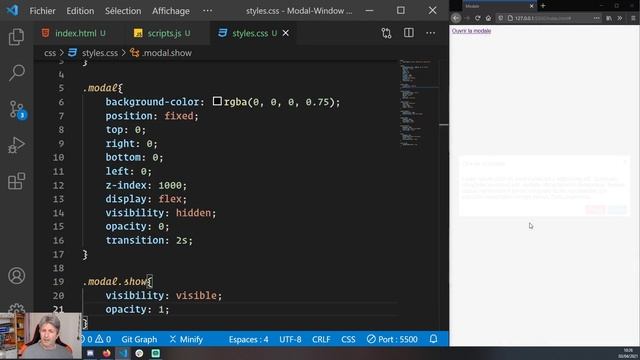Change encoding via UTF-8
The height and width of the screenshot is (360, 640).
pos(290,339)
